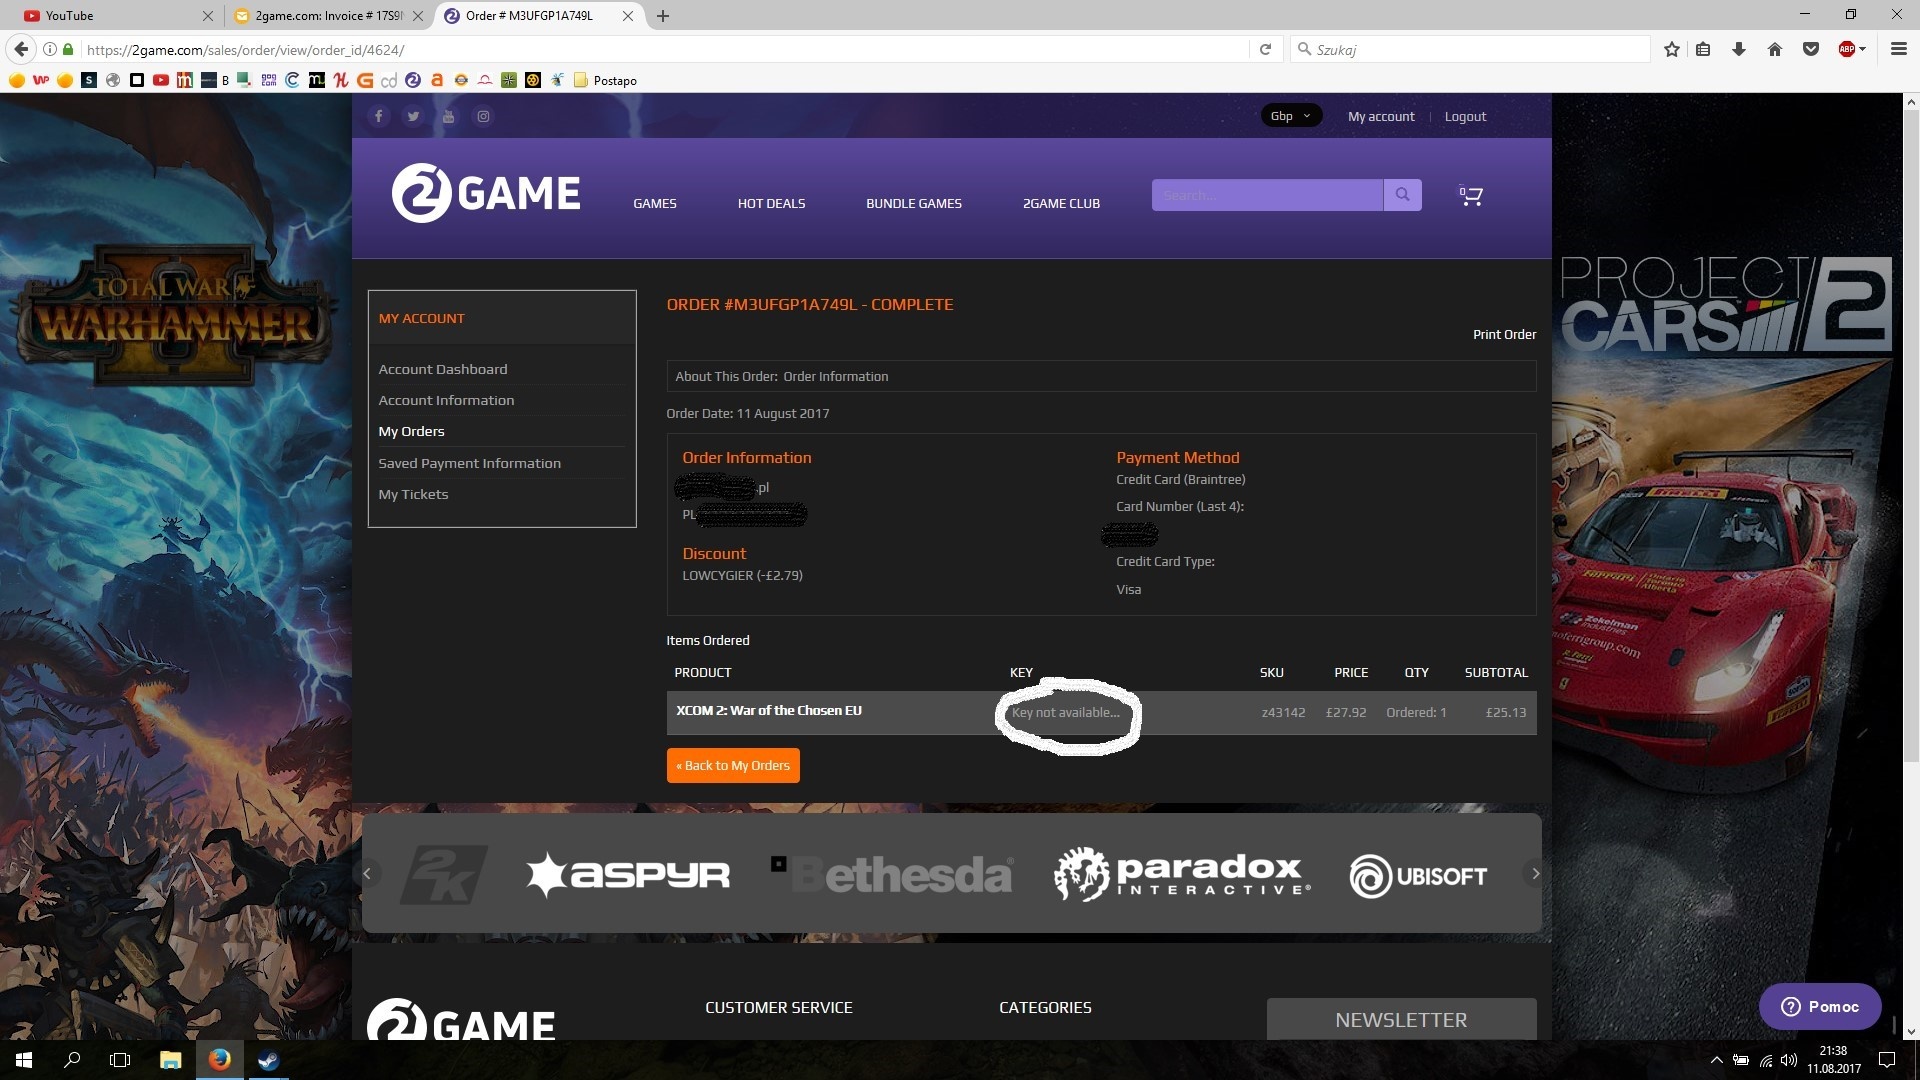Click the Project Cars 2 banner
Screen dimensions: 1920x1080
coord(1727,566)
